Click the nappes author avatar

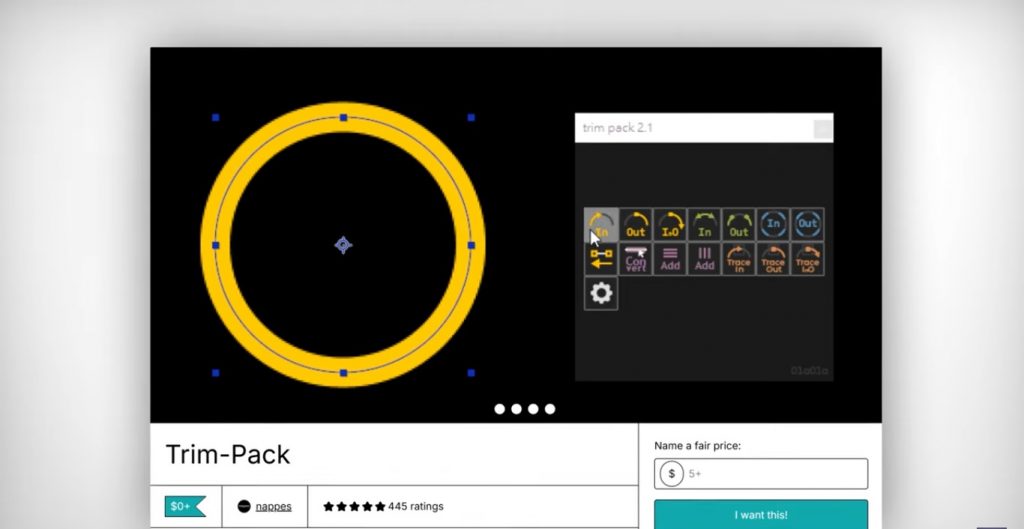pos(244,506)
